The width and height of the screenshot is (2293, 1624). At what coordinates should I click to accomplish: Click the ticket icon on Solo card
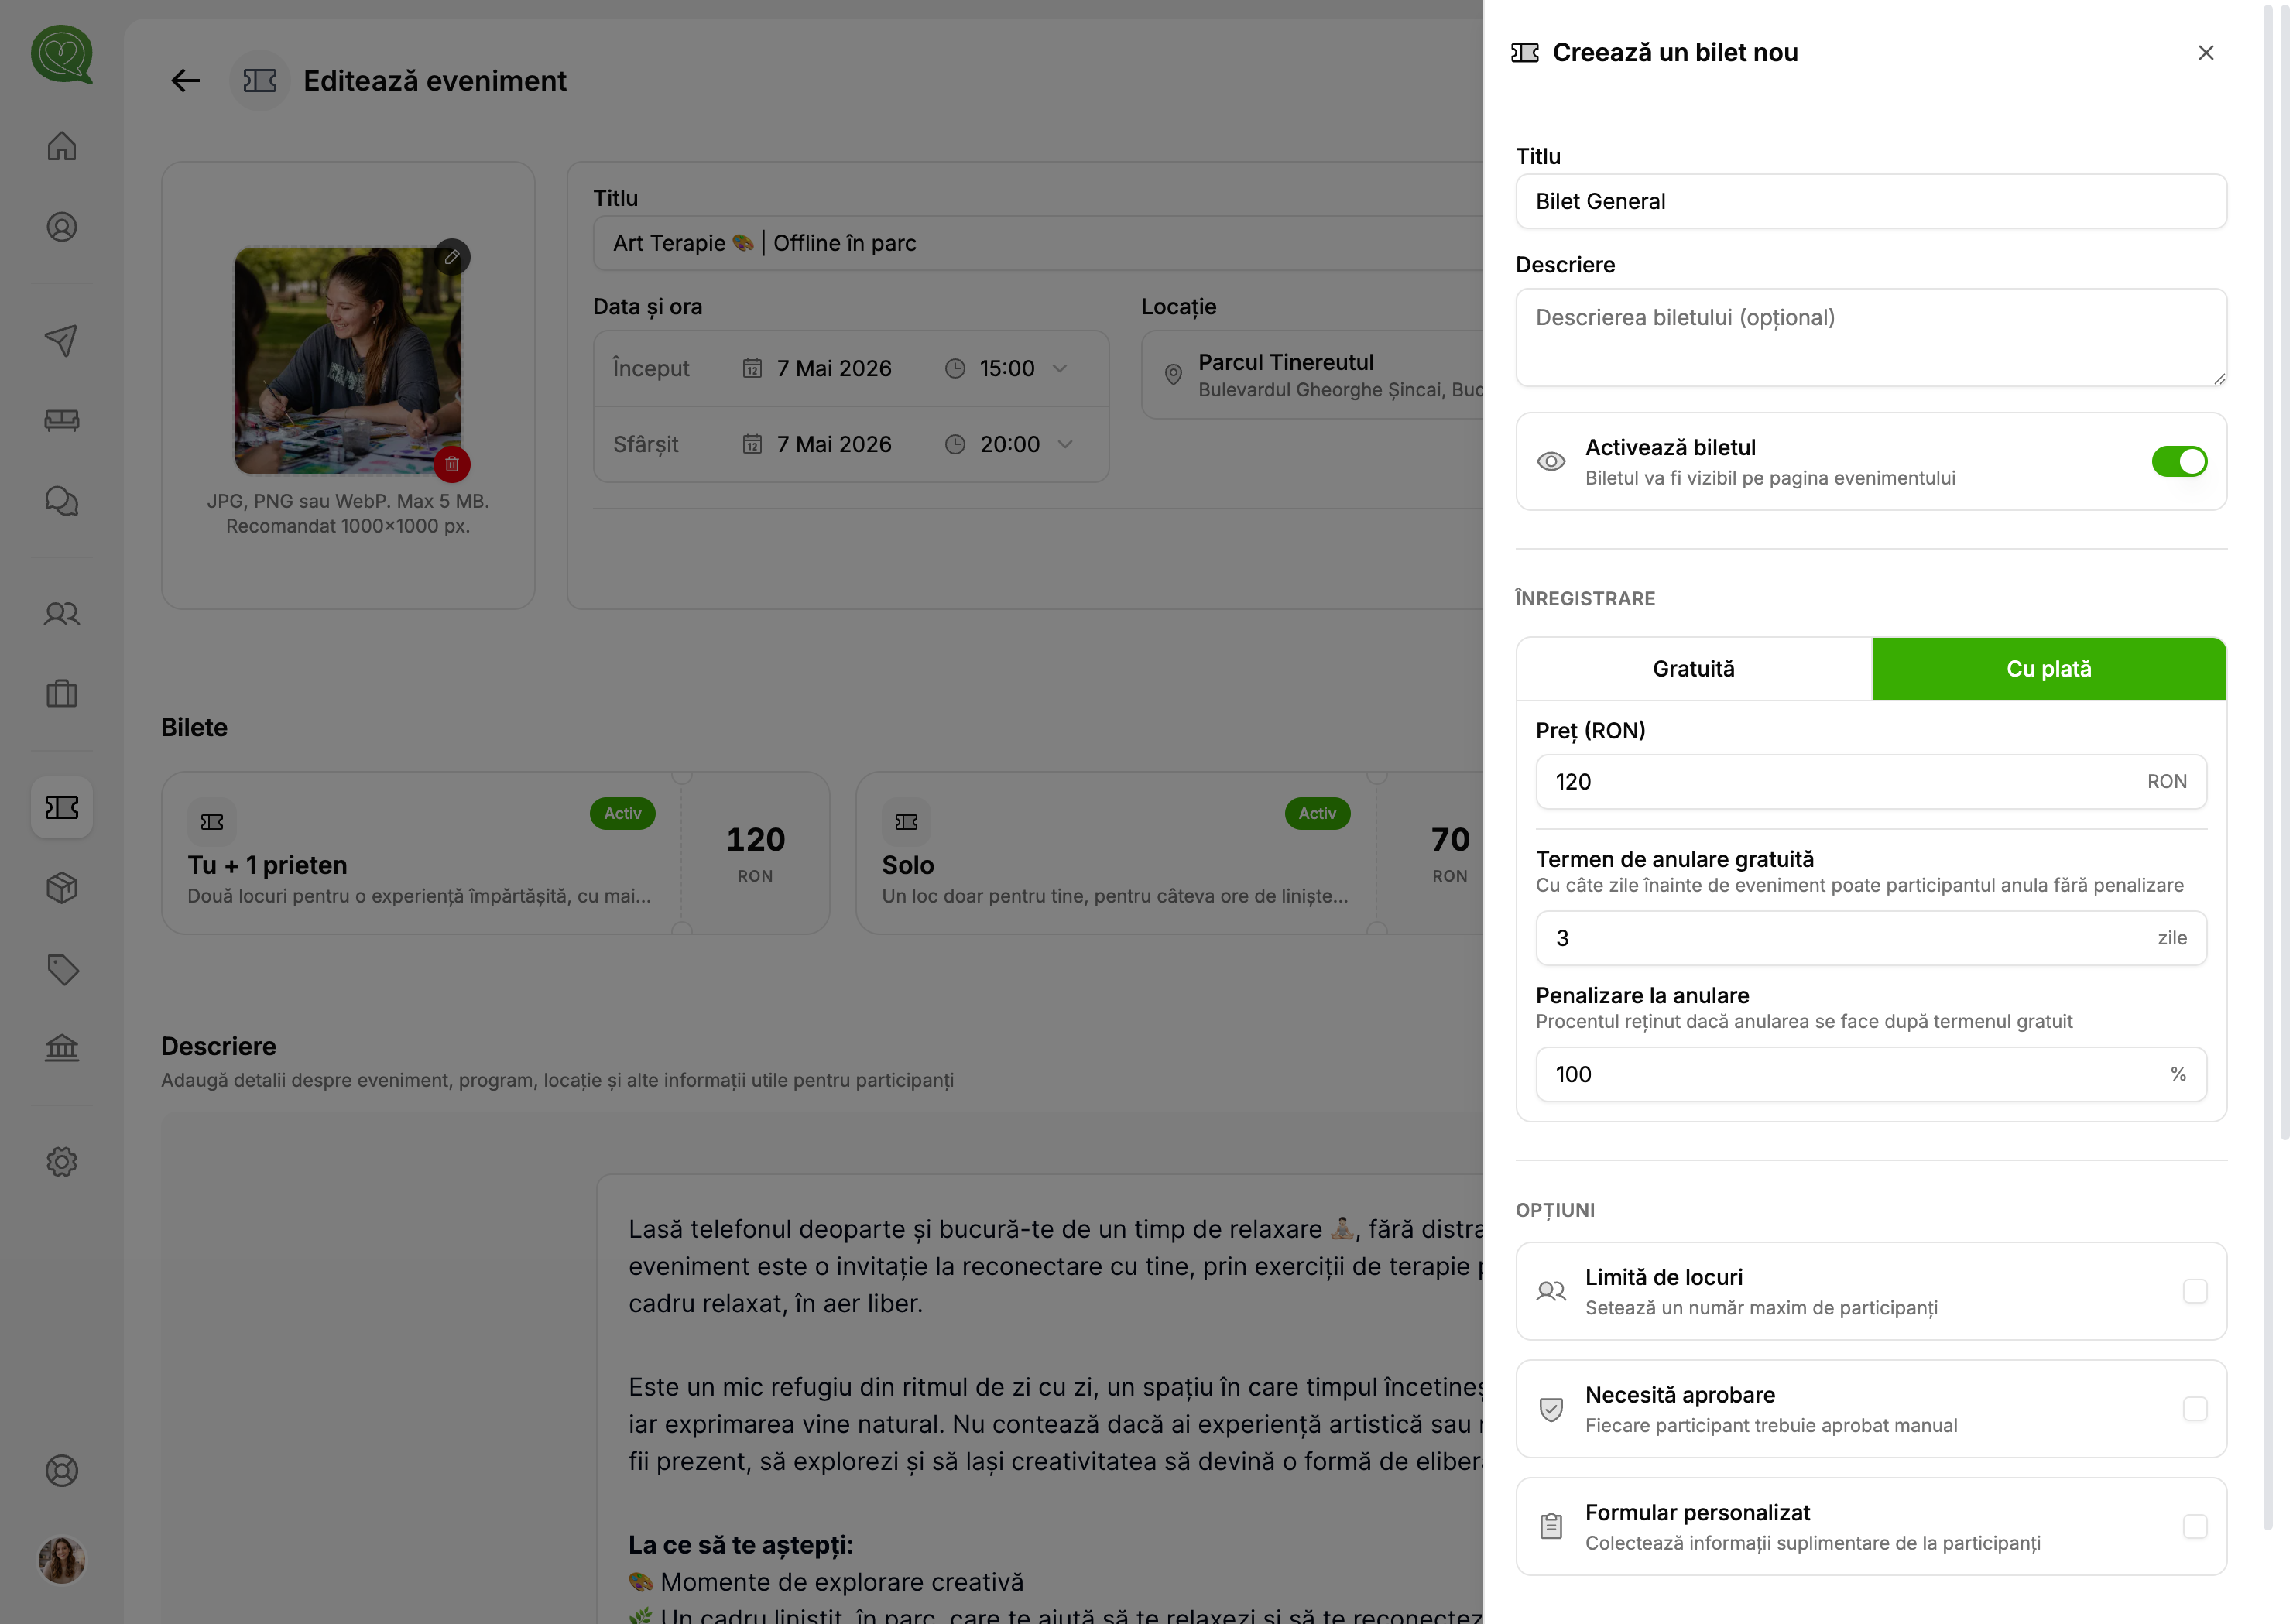[x=906, y=822]
